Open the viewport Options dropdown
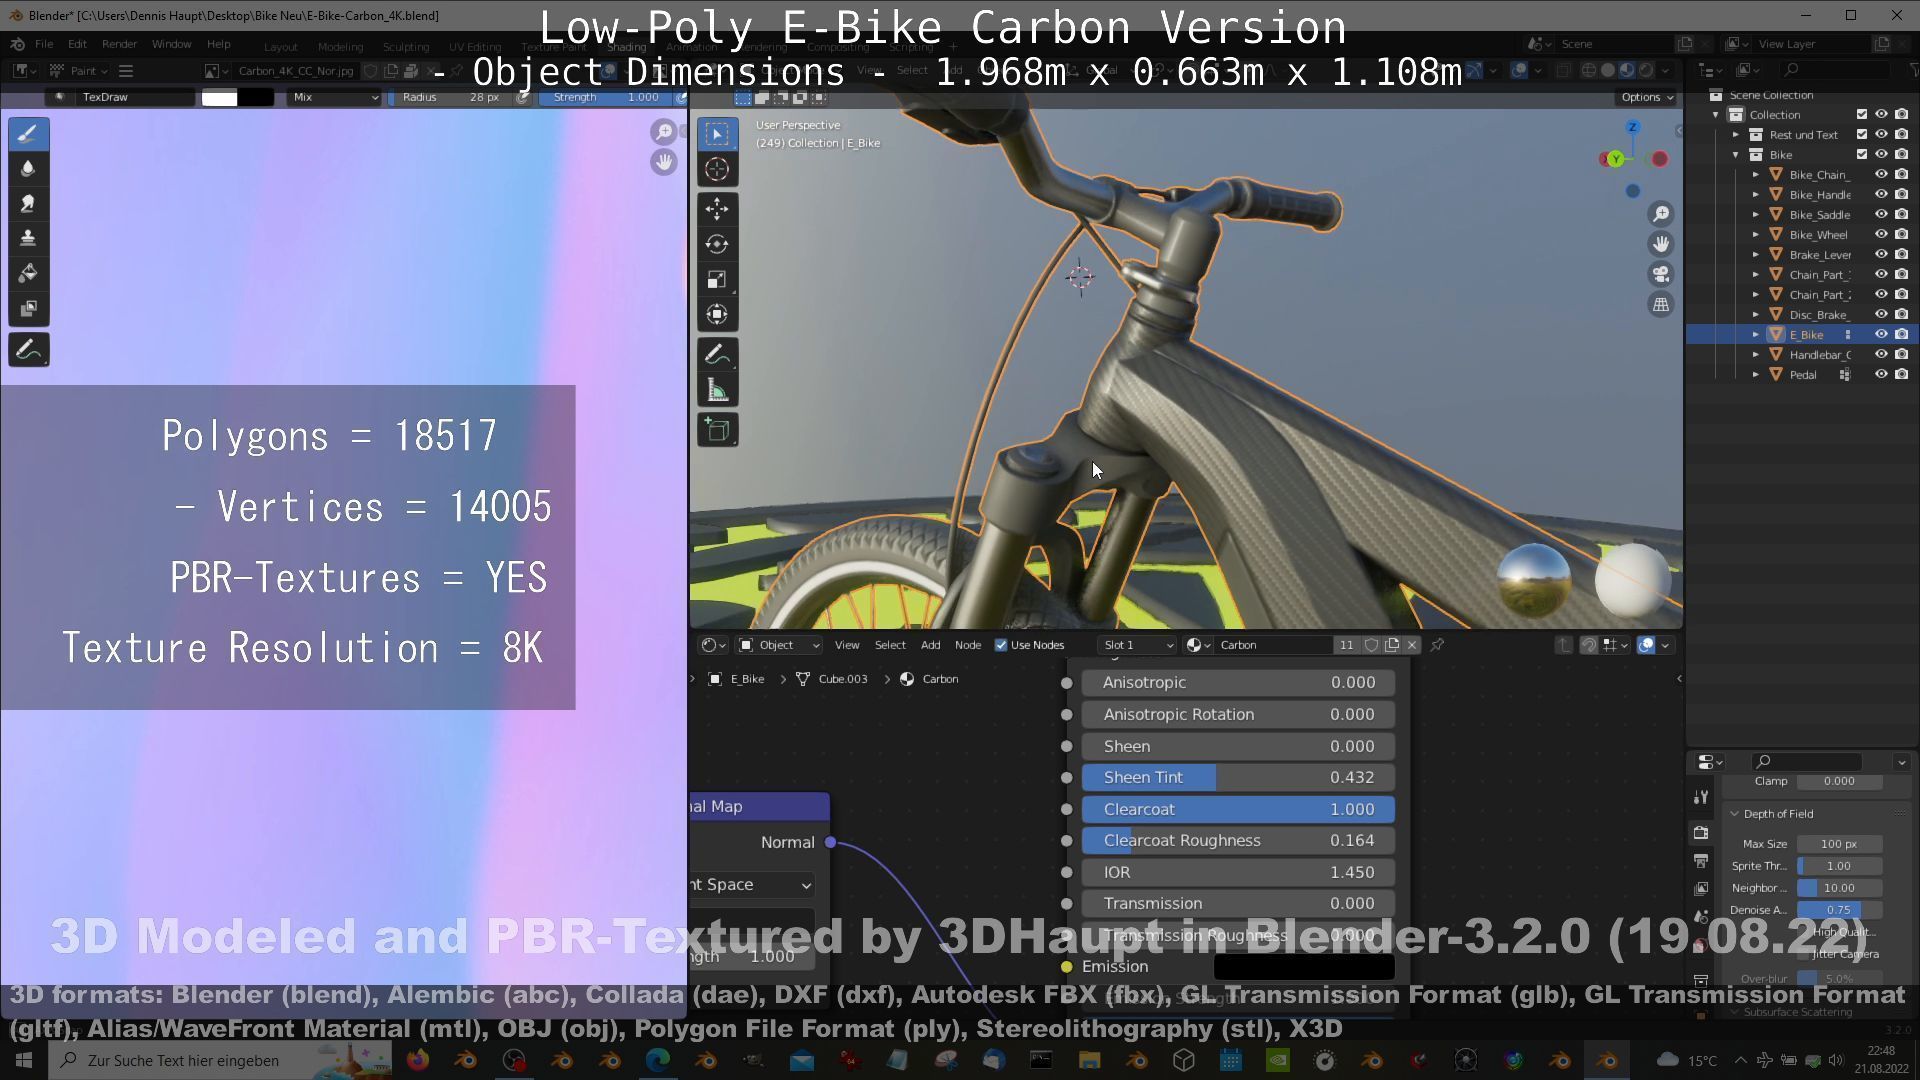 (x=1646, y=97)
